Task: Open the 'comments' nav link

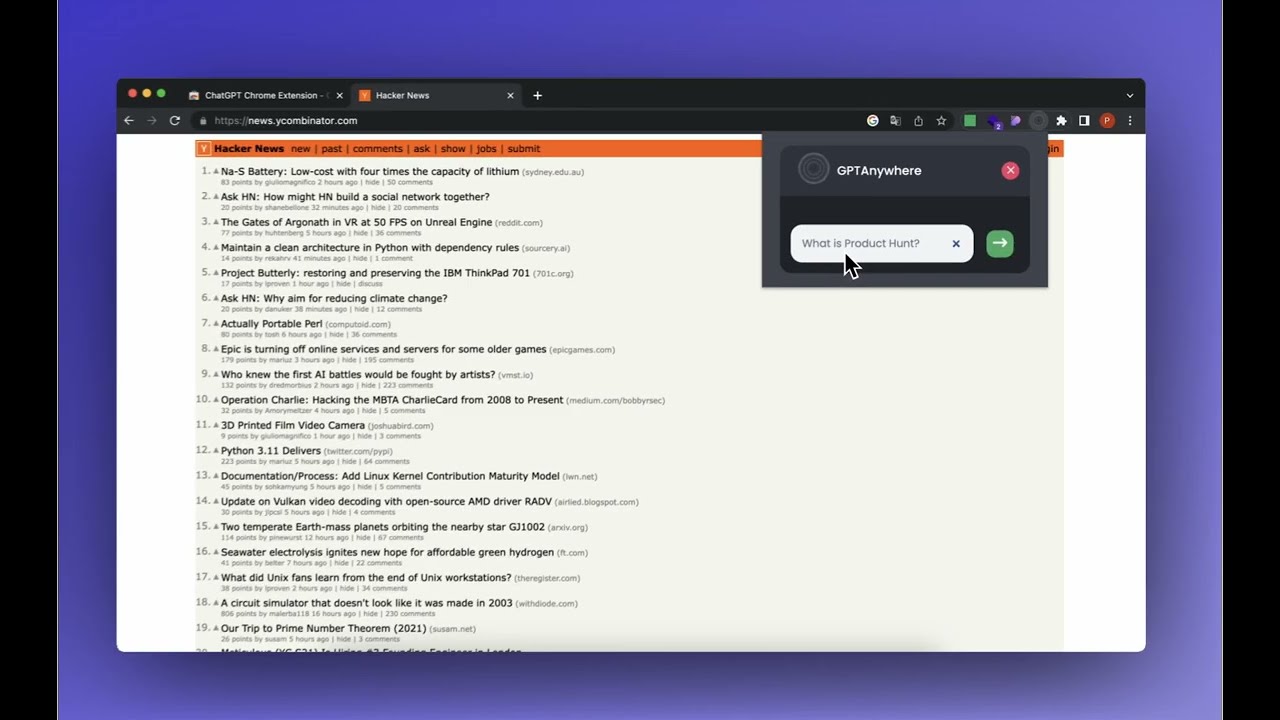Action: click(378, 149)
